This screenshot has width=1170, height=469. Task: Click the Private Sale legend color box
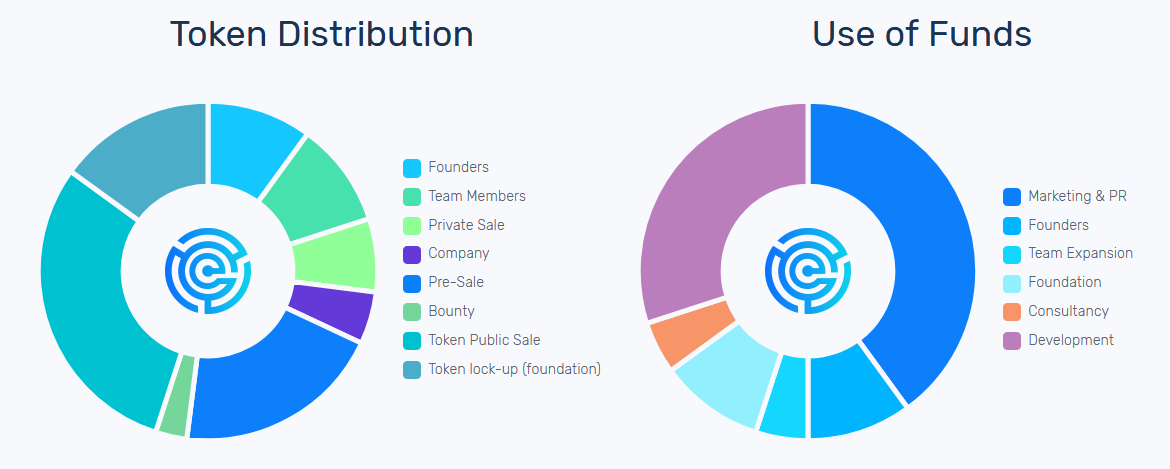pos(412,226)
